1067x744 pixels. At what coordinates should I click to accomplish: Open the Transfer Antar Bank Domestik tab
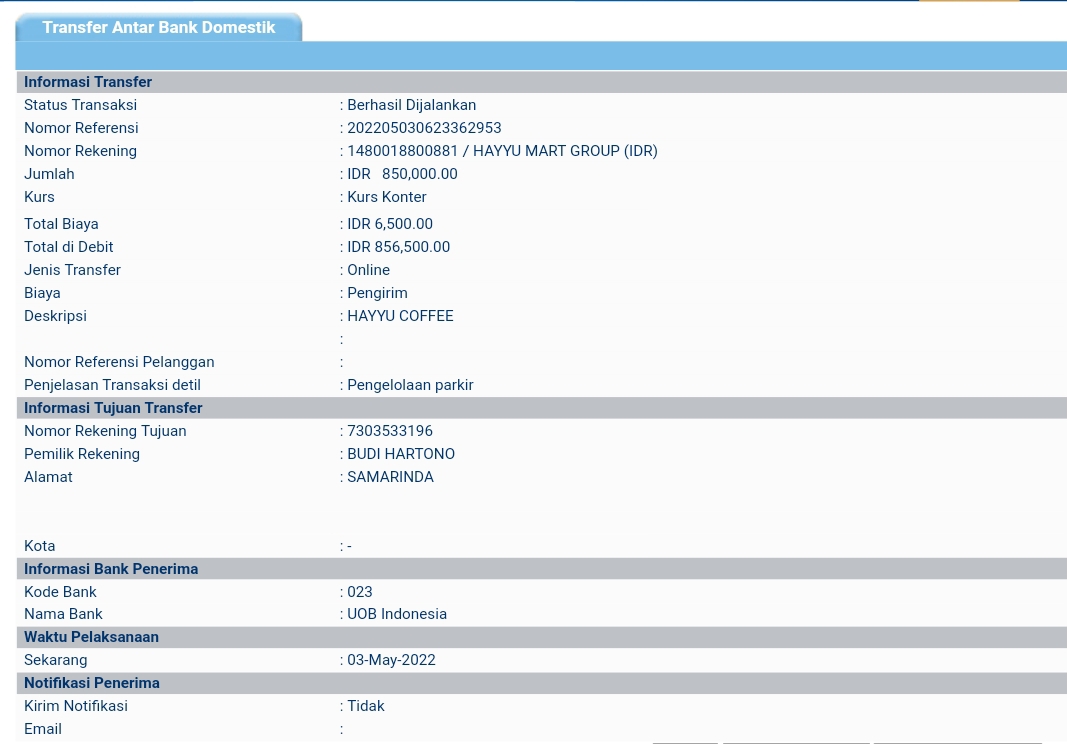158,28
